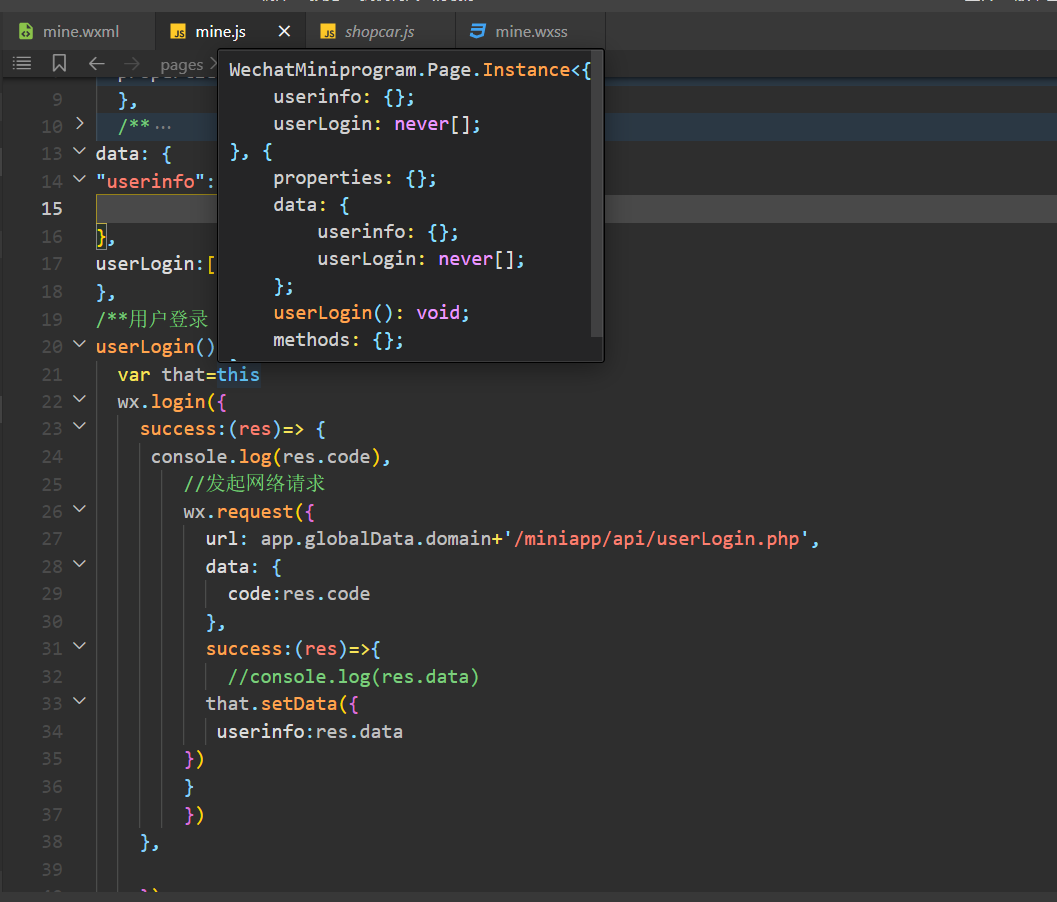Click 'that.setData({' on line 33
Viewport: 1057px width, 902px height.
(282, 704)
